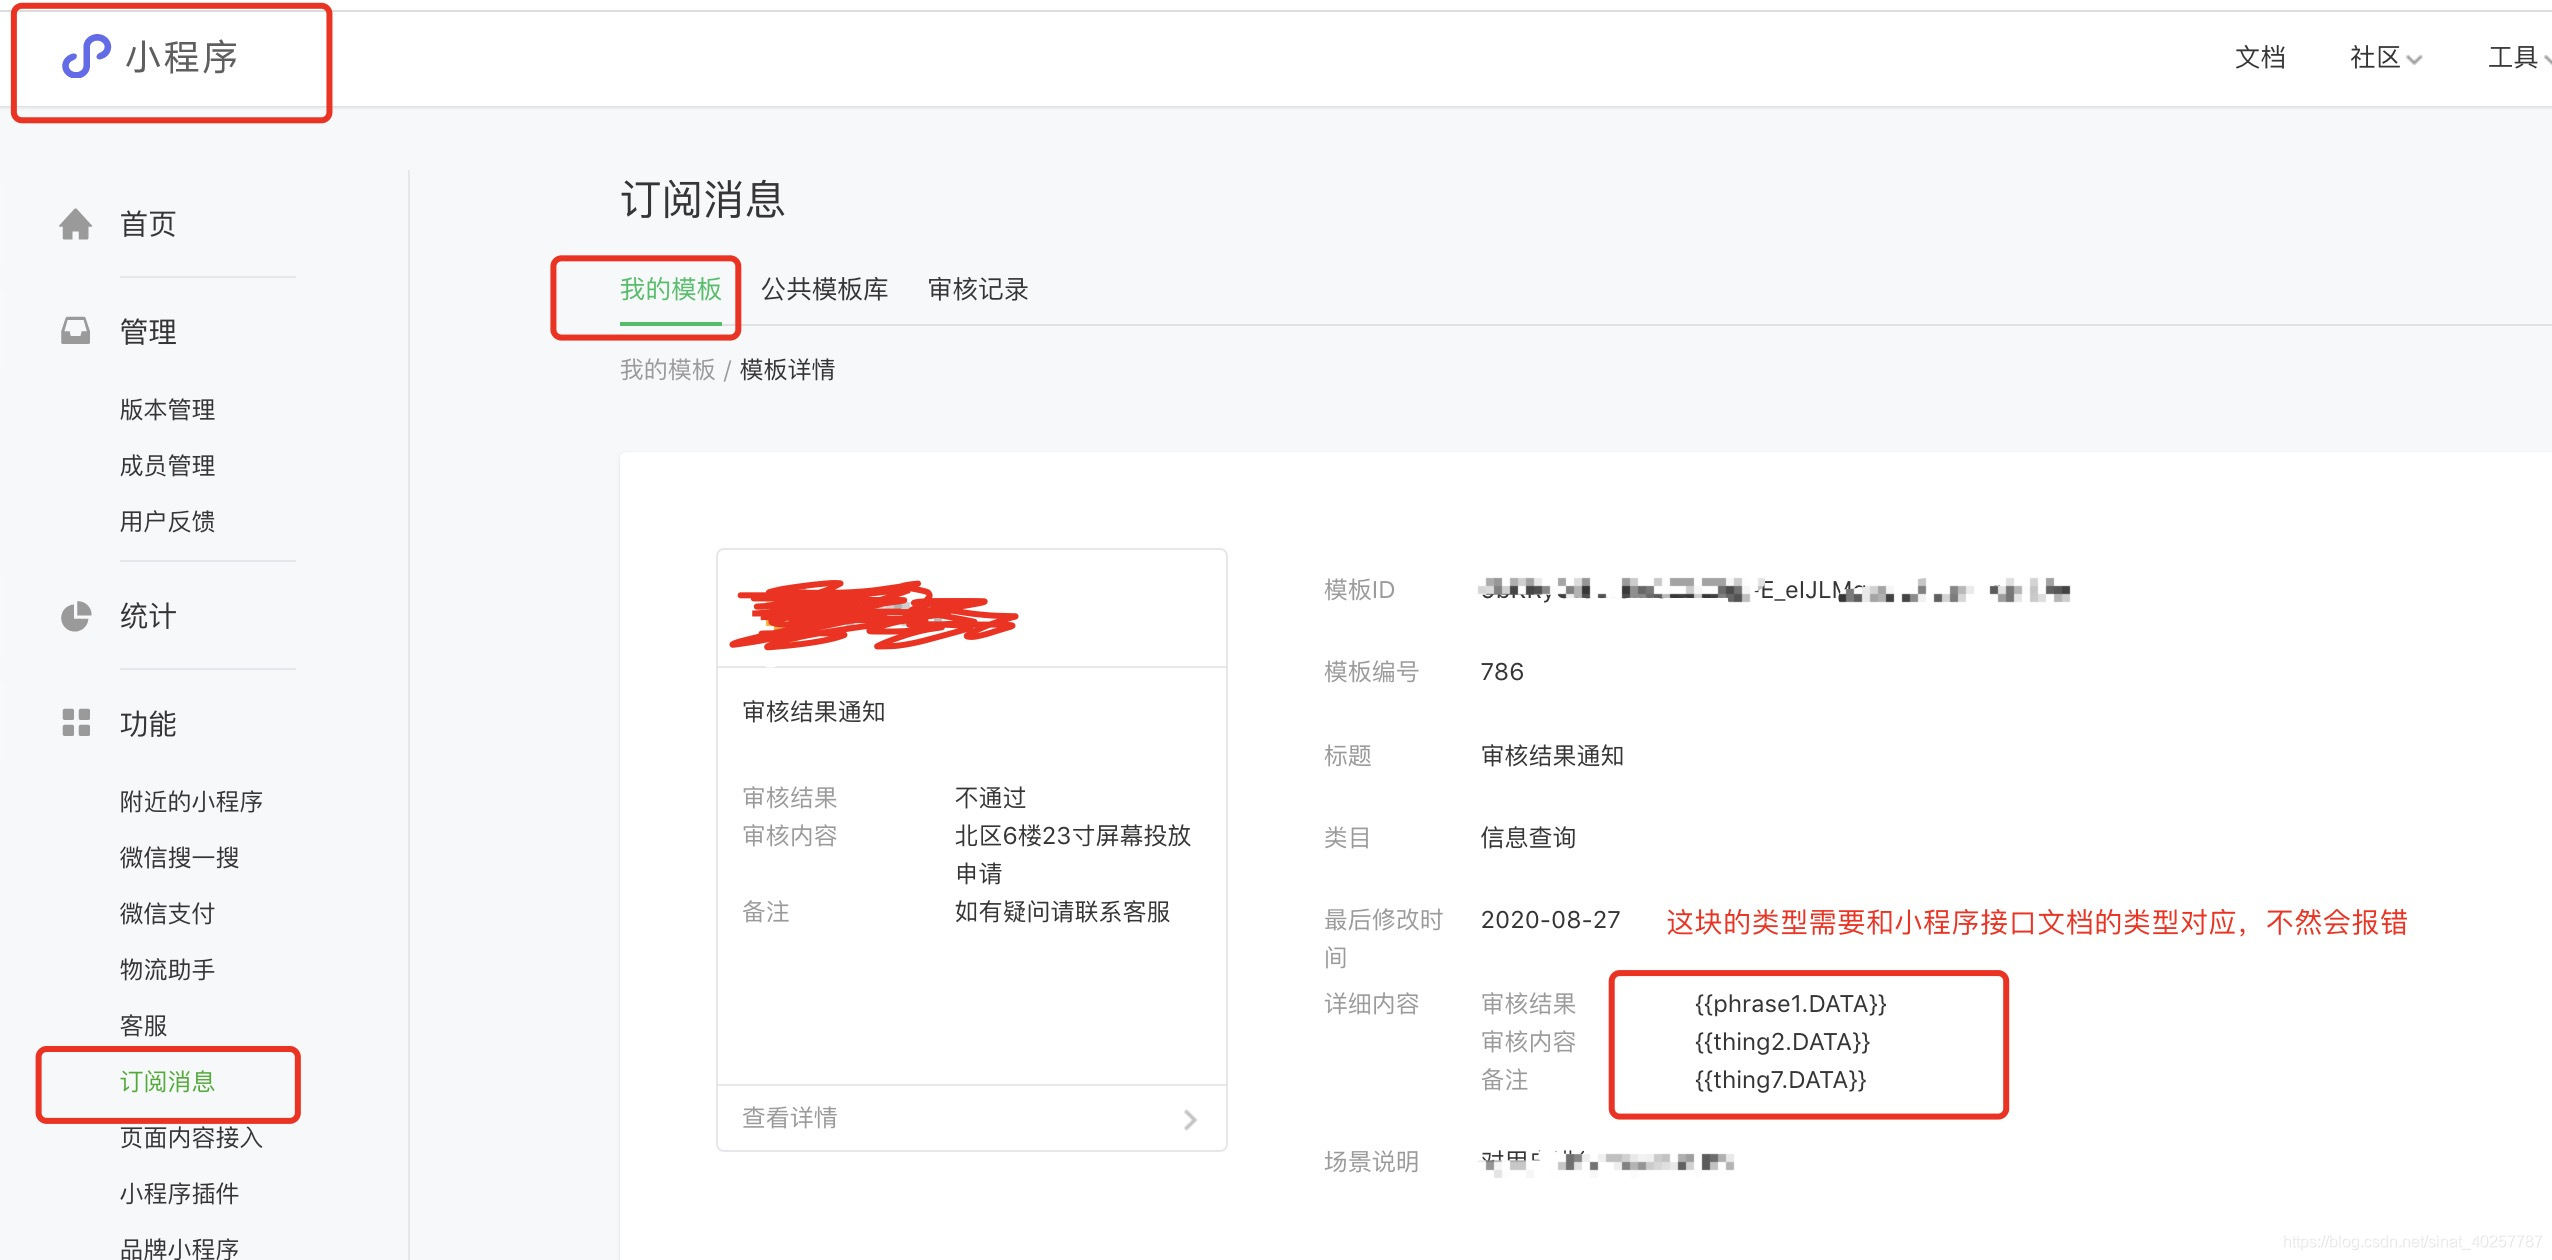
Task: Select 订阅消息 in the sidebar
Action: point(167,1081)
